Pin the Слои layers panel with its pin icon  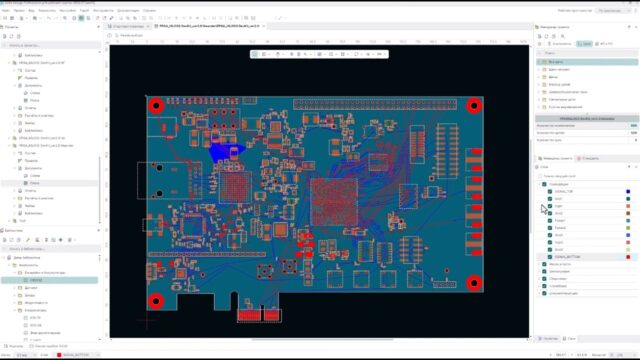tap(629, 167)
